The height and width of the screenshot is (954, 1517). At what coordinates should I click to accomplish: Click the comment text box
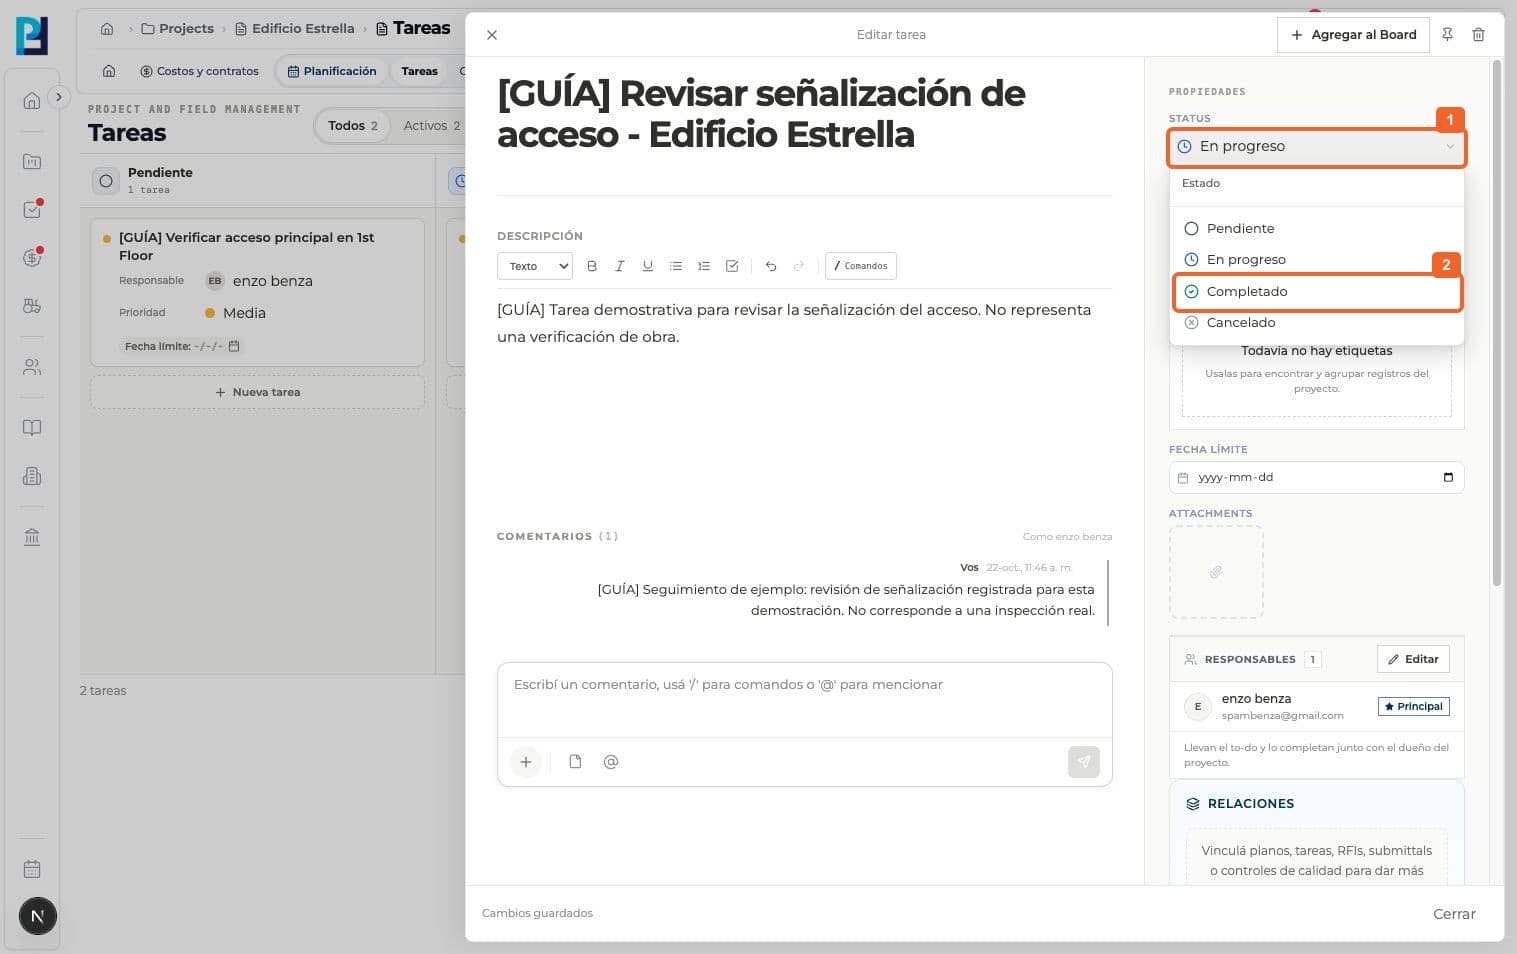pyautogui.click(x=804, y=700)
